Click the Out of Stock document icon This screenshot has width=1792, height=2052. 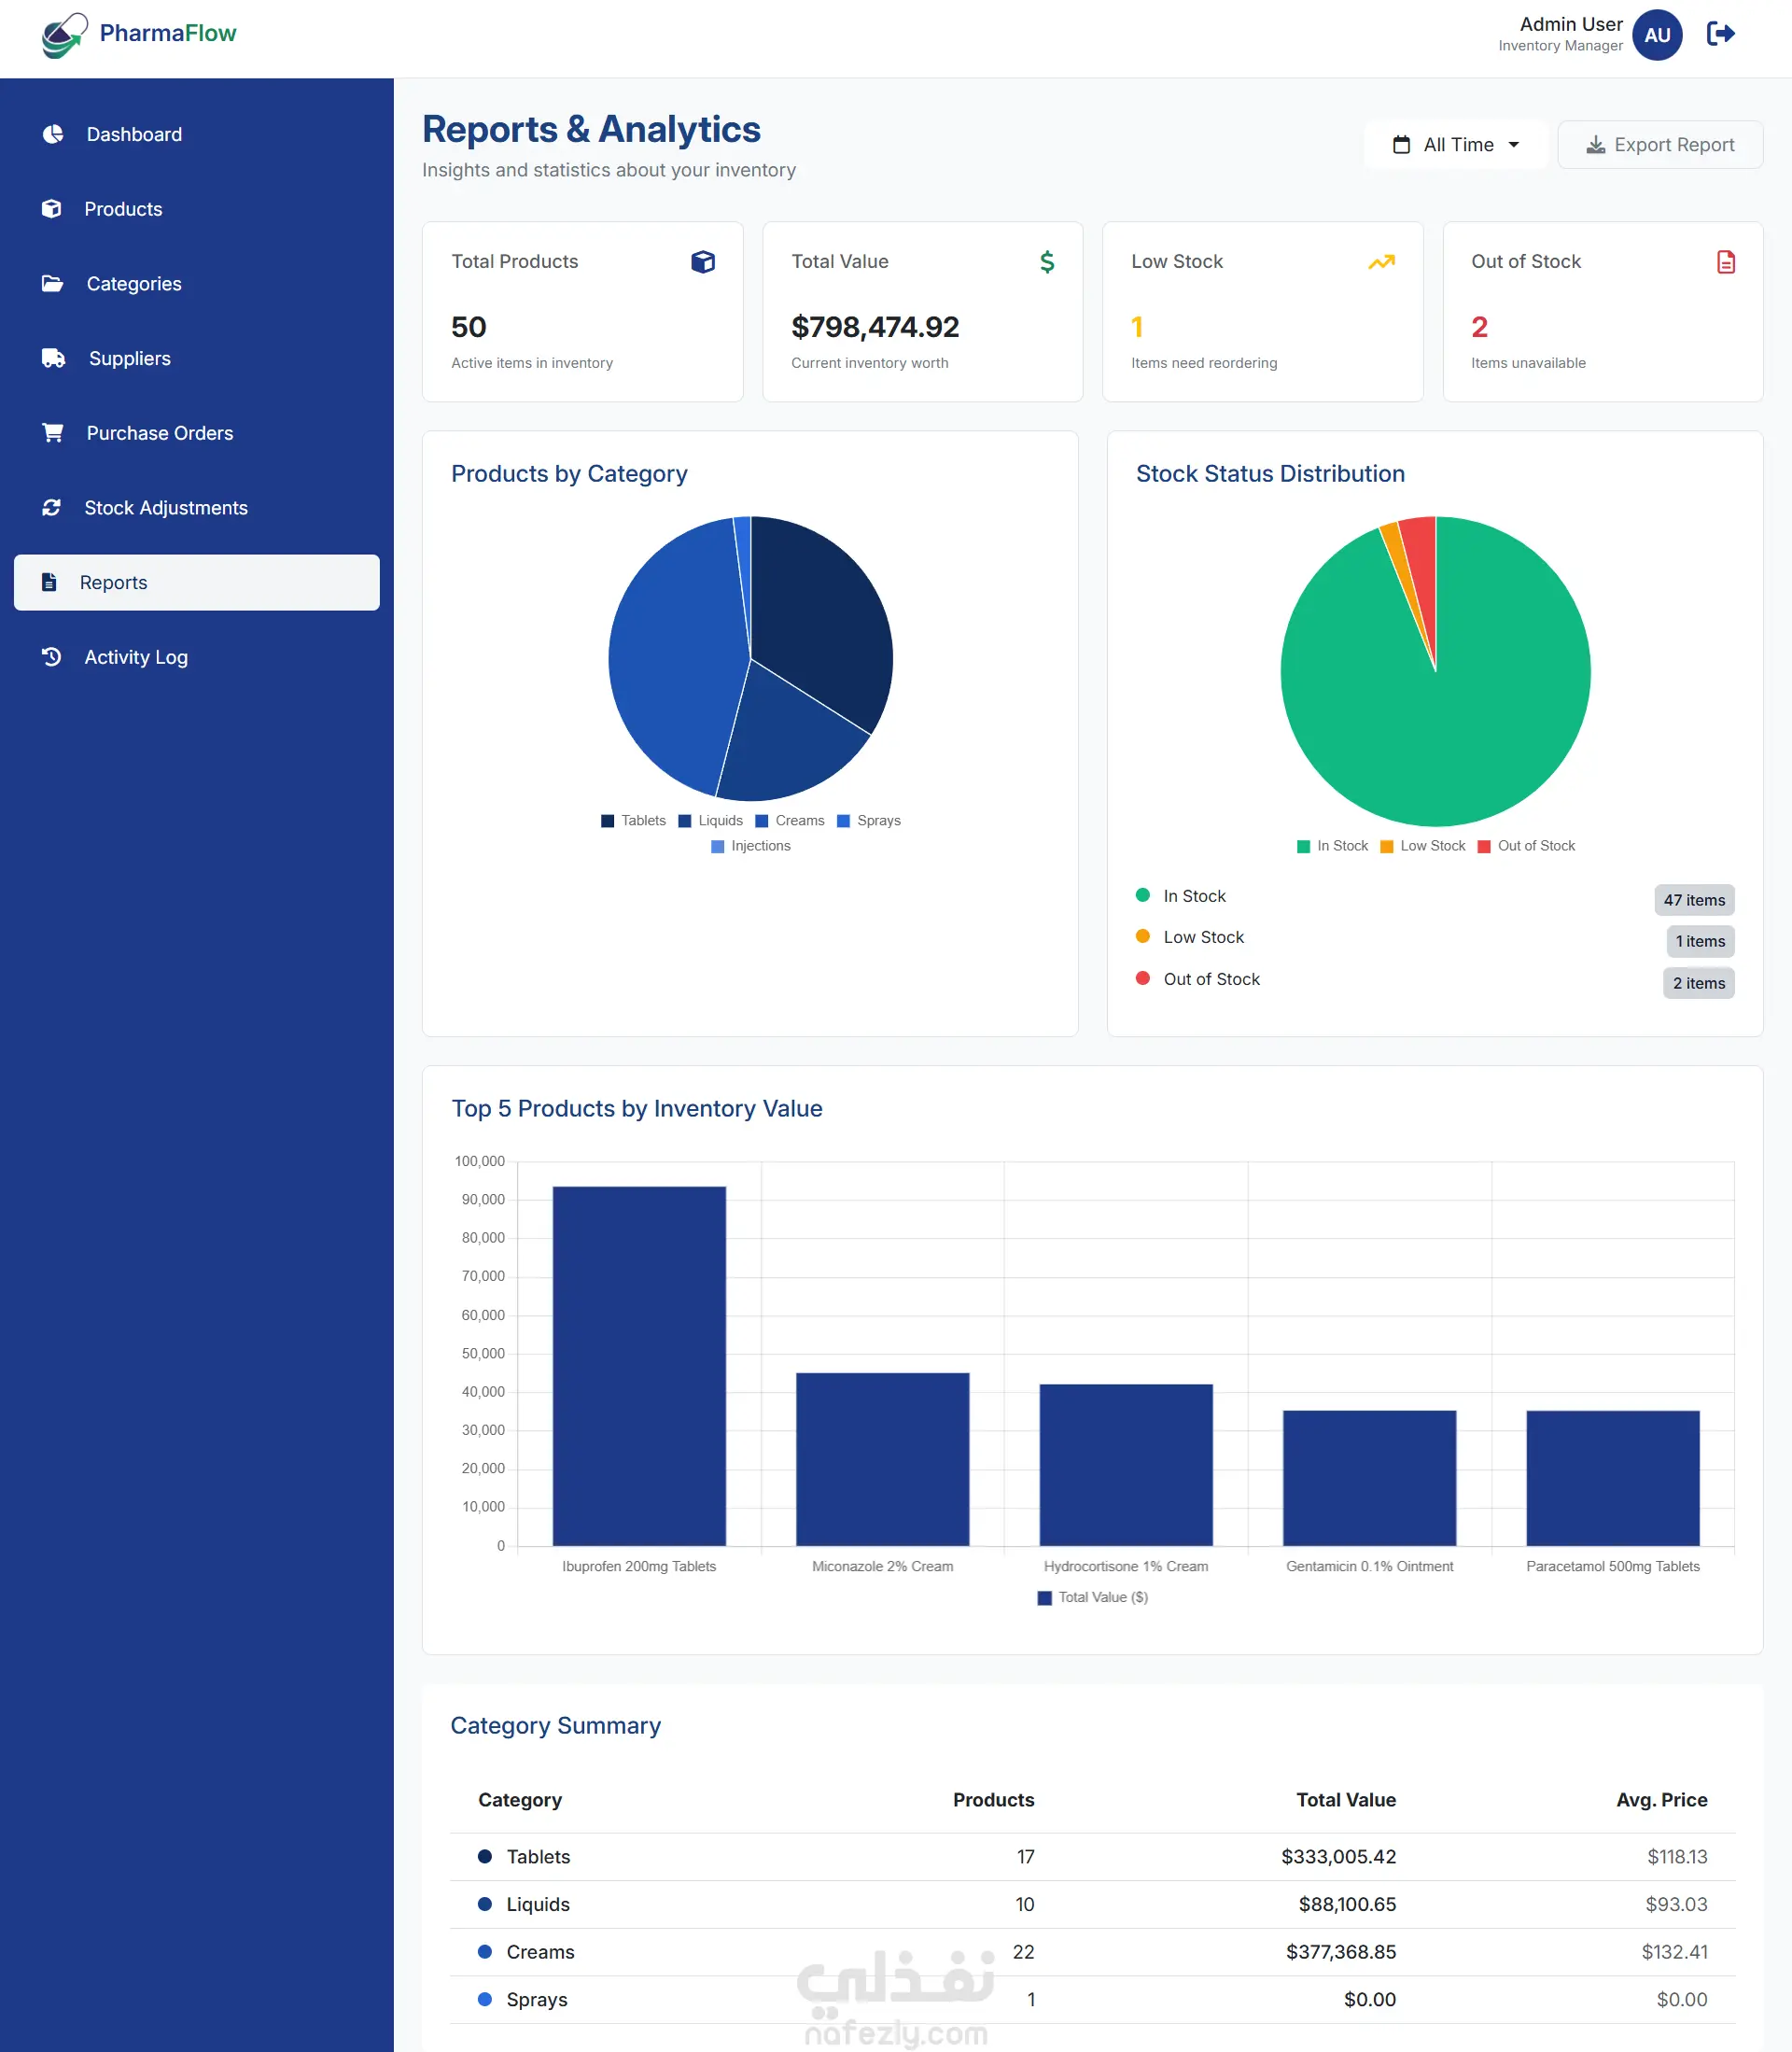point(1726,262)
